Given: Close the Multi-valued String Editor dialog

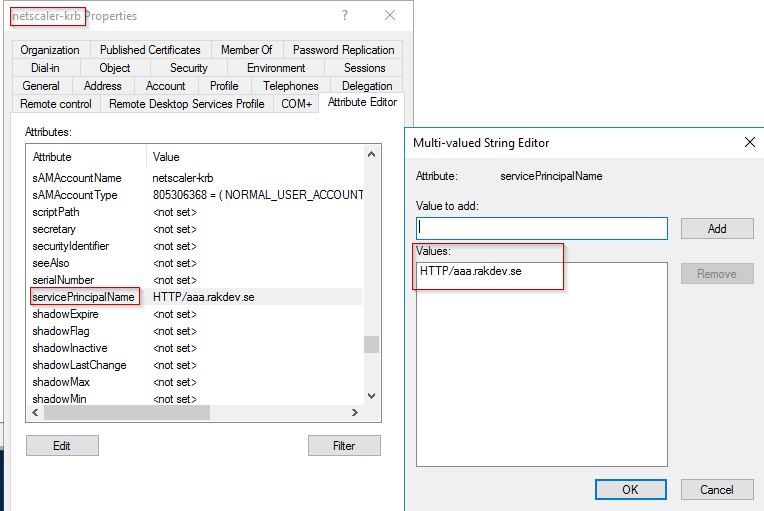Looking at the screenshot, I should pyautogui.click(x=749, y=143).
